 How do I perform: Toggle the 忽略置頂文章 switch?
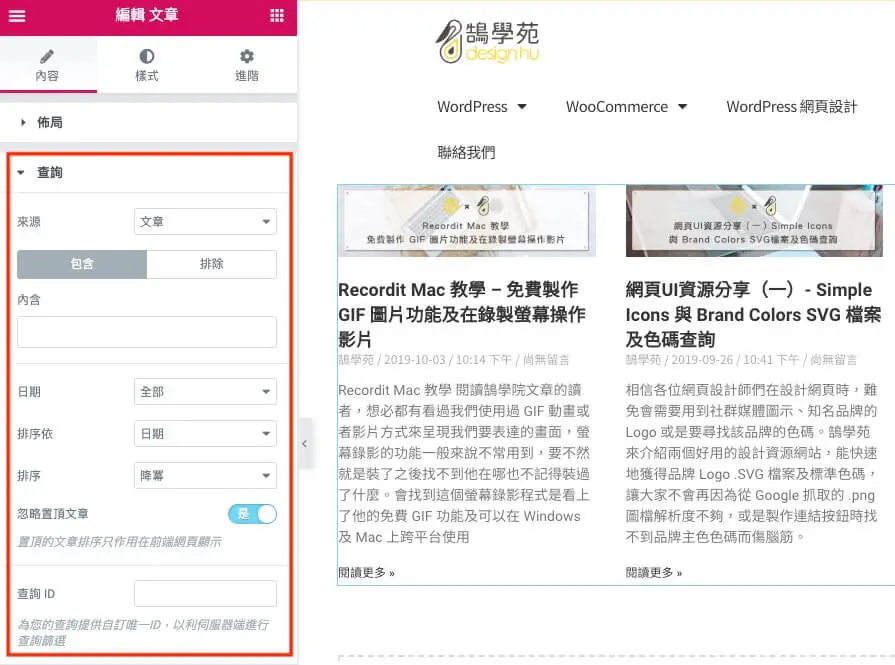(252, 514)
